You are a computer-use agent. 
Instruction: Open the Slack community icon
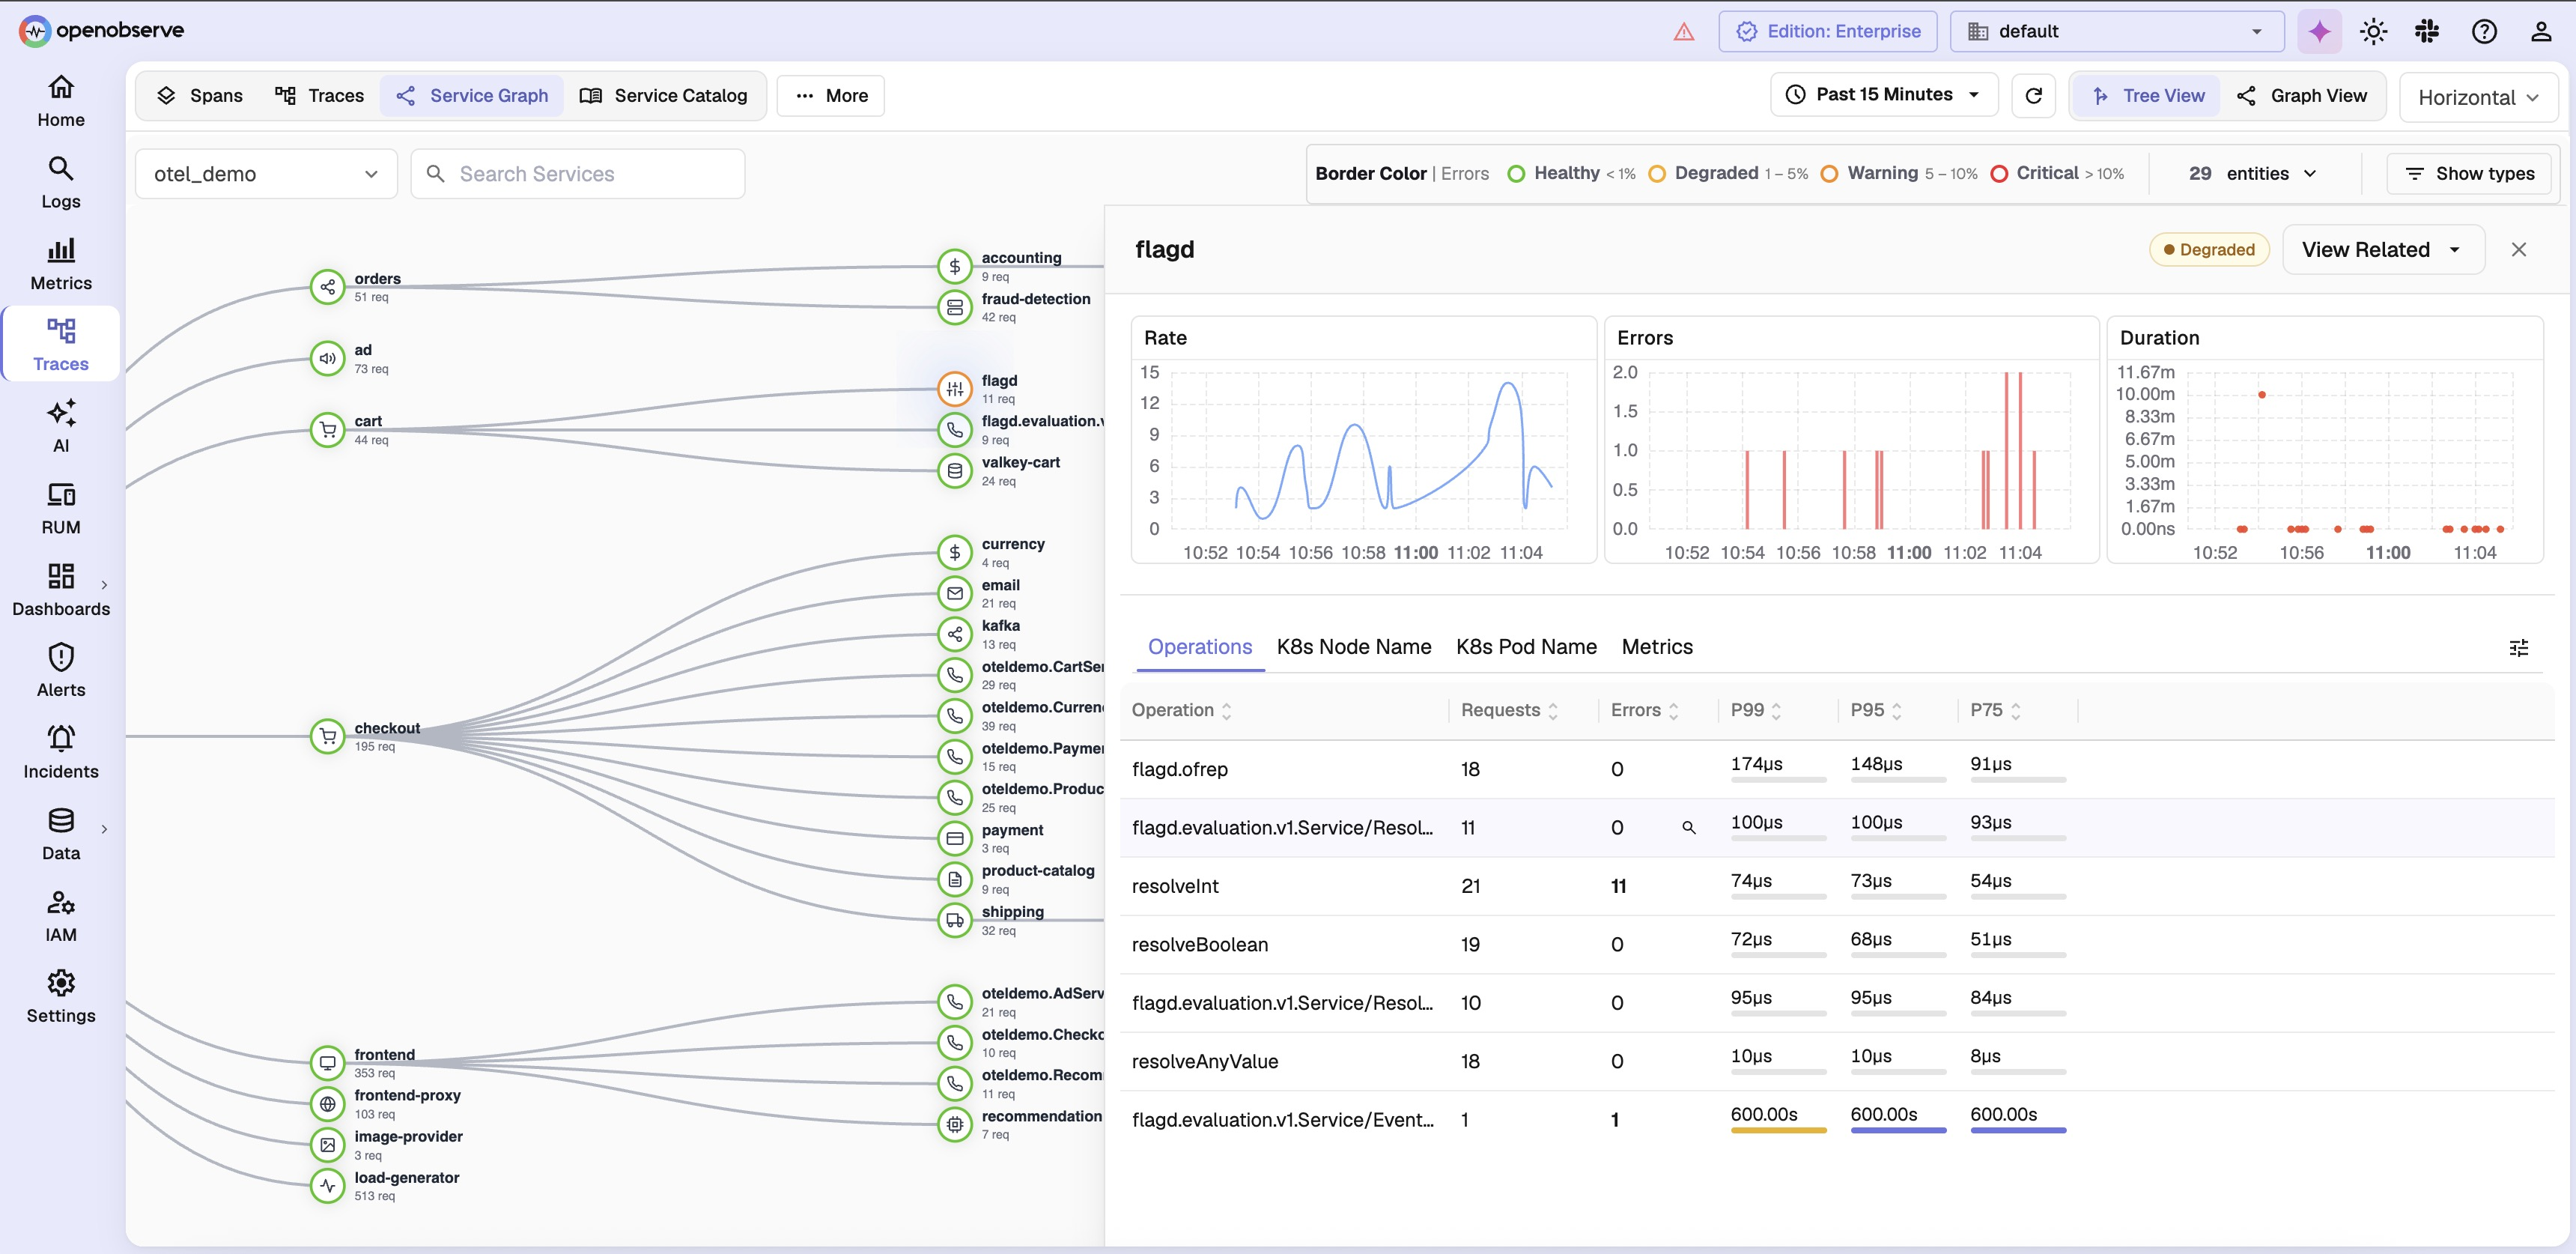click(x=2427, y=32)
